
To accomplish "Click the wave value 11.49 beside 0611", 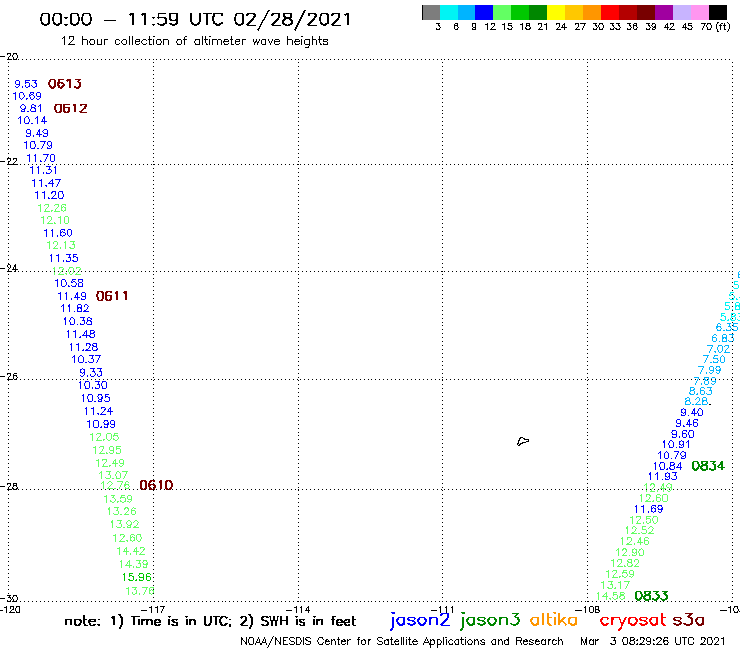I will click(72, 296).
